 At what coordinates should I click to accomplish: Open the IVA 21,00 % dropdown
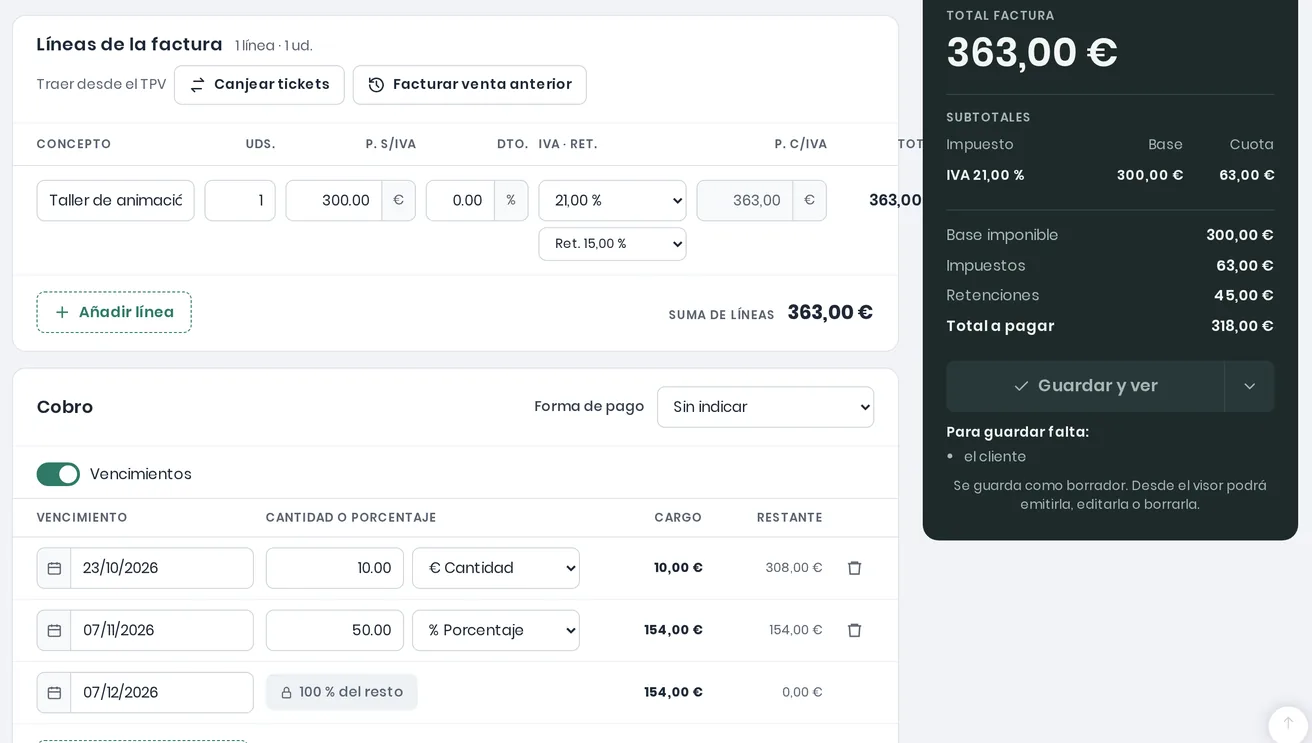(x=612, y=200)
